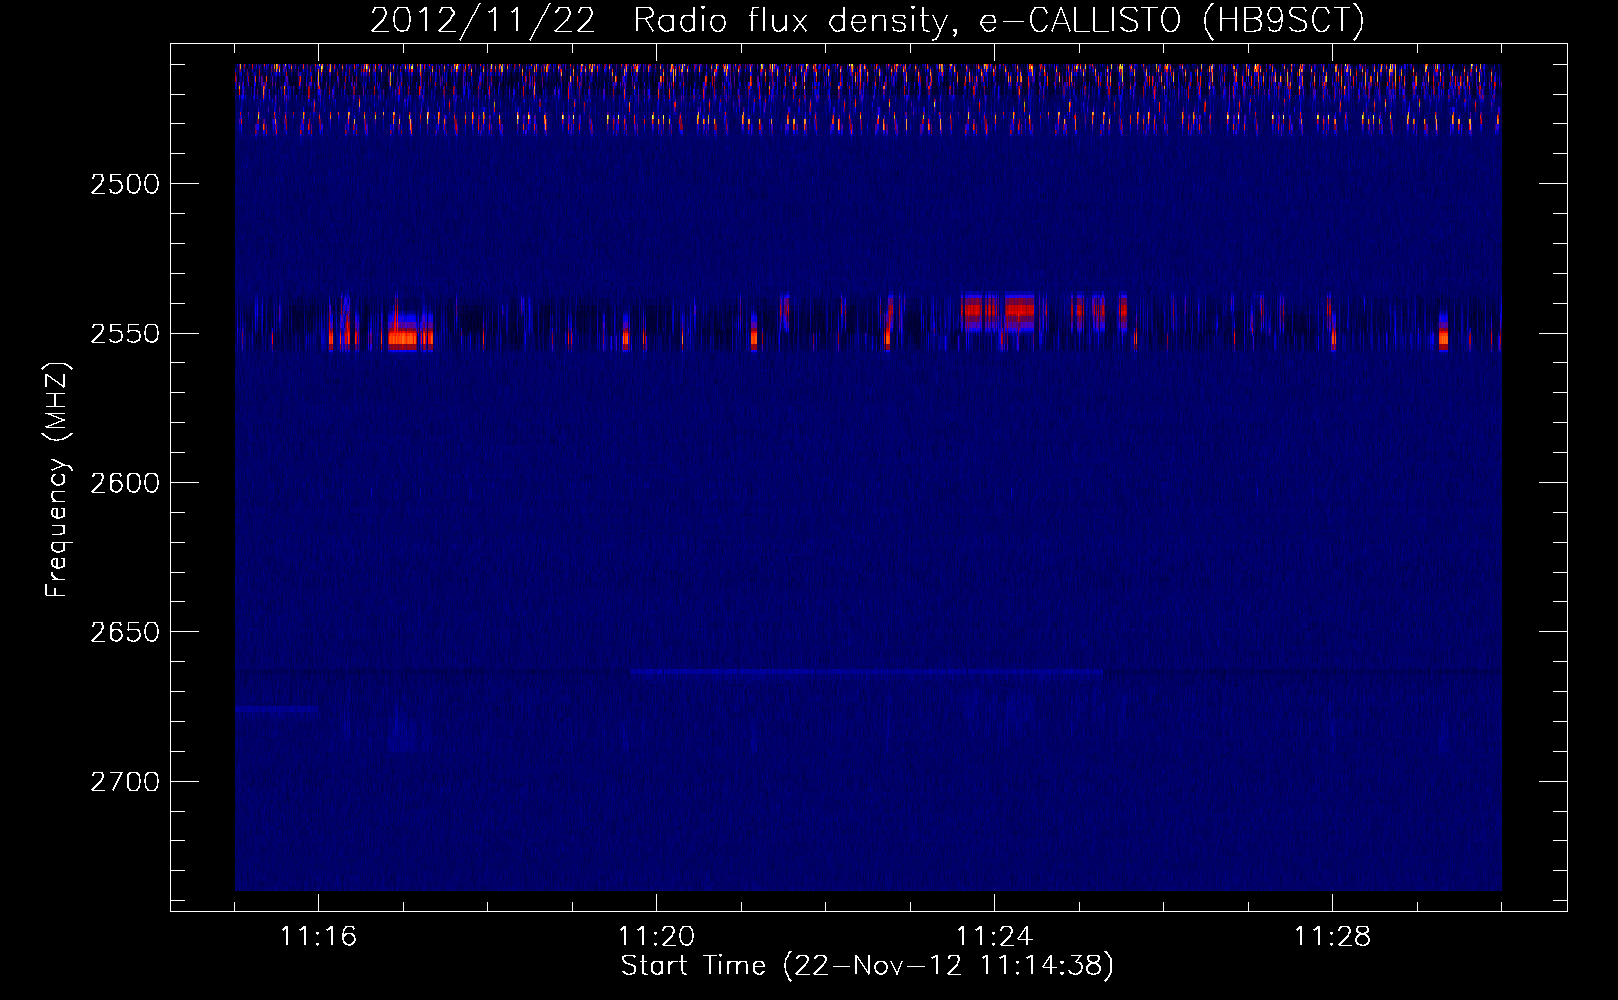1618x1000 pixels.
Task: Click the 11:20 time tick label
Action: (x=656, y=937)
